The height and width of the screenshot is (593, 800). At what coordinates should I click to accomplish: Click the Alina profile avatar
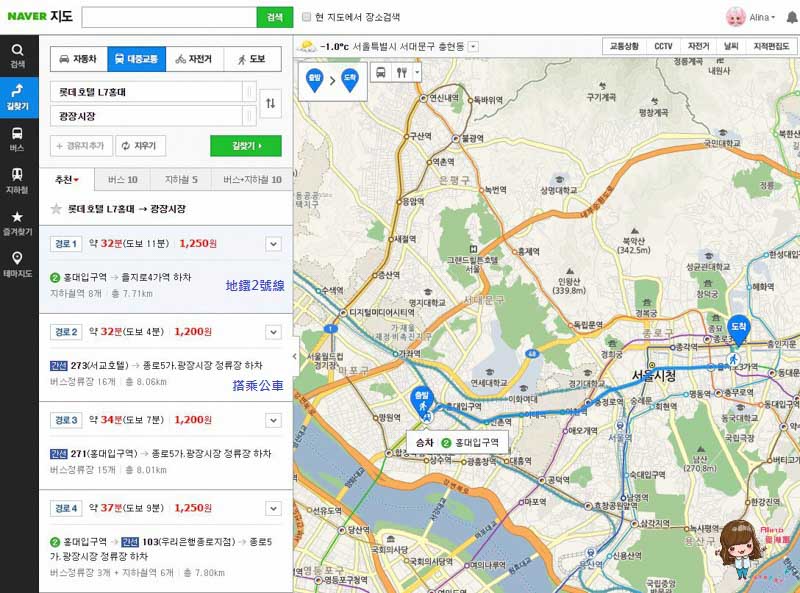coord(735,17)
